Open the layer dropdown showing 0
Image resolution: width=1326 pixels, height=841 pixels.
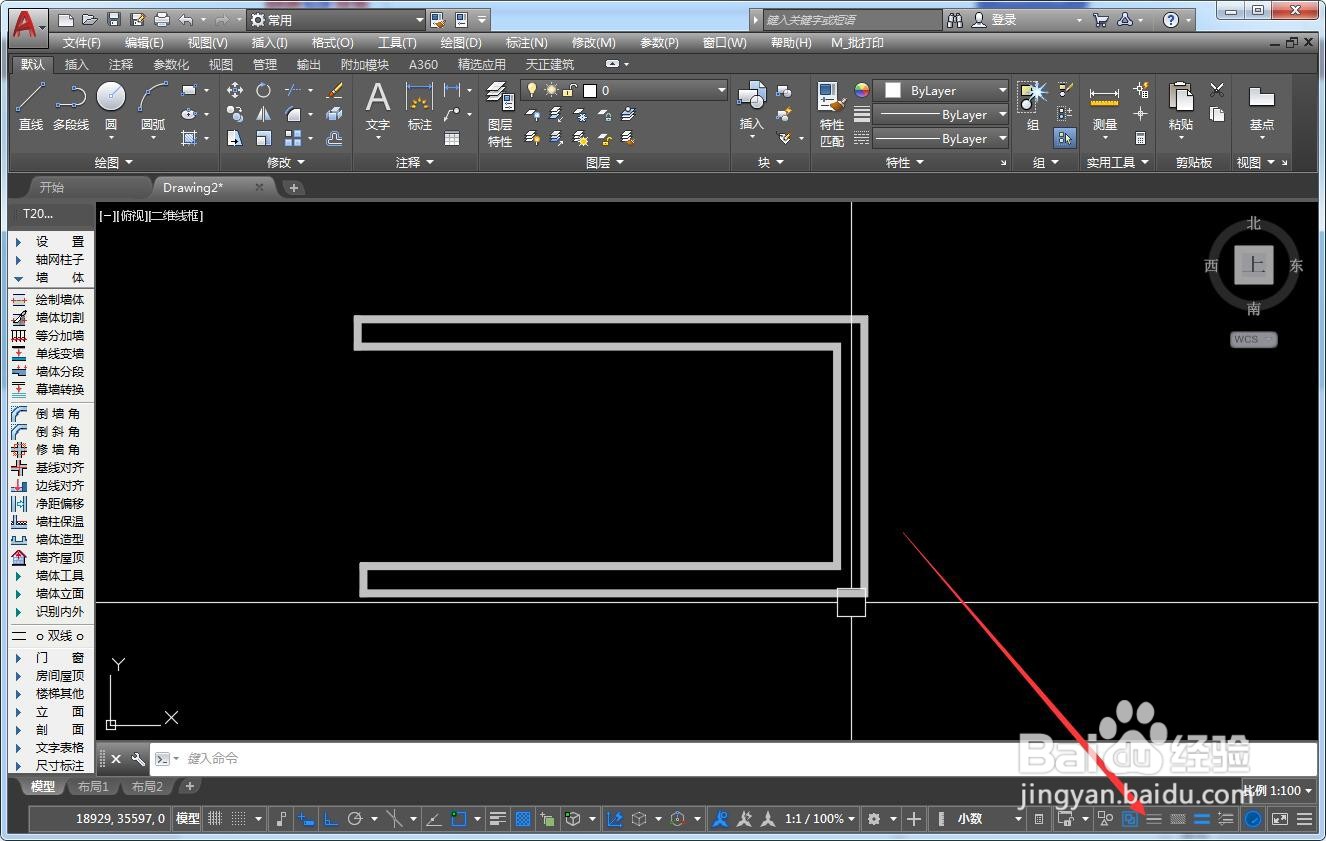point(624,90)
